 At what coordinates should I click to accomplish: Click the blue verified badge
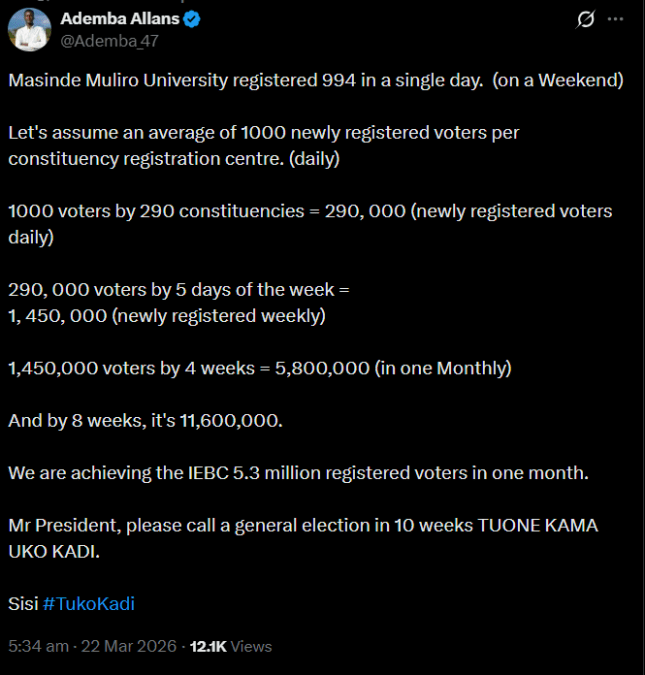(x=192, y=19)
